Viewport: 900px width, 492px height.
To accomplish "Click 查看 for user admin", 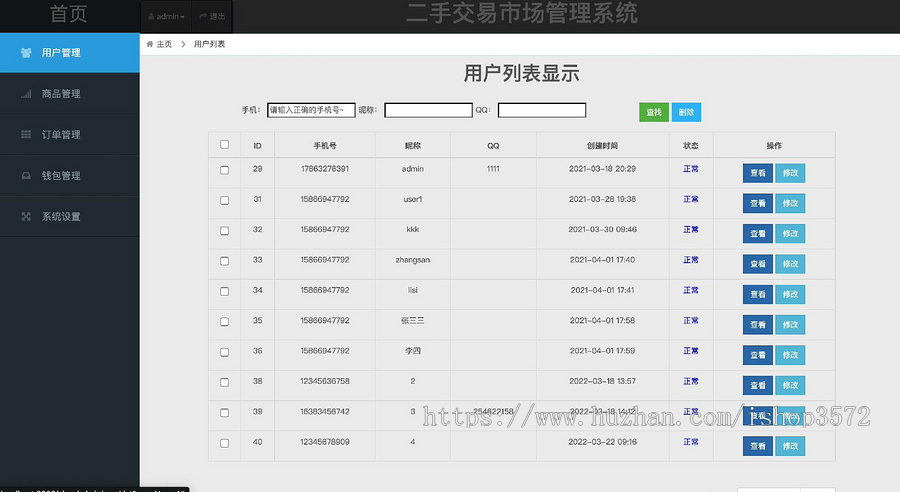I will [758, 173].
